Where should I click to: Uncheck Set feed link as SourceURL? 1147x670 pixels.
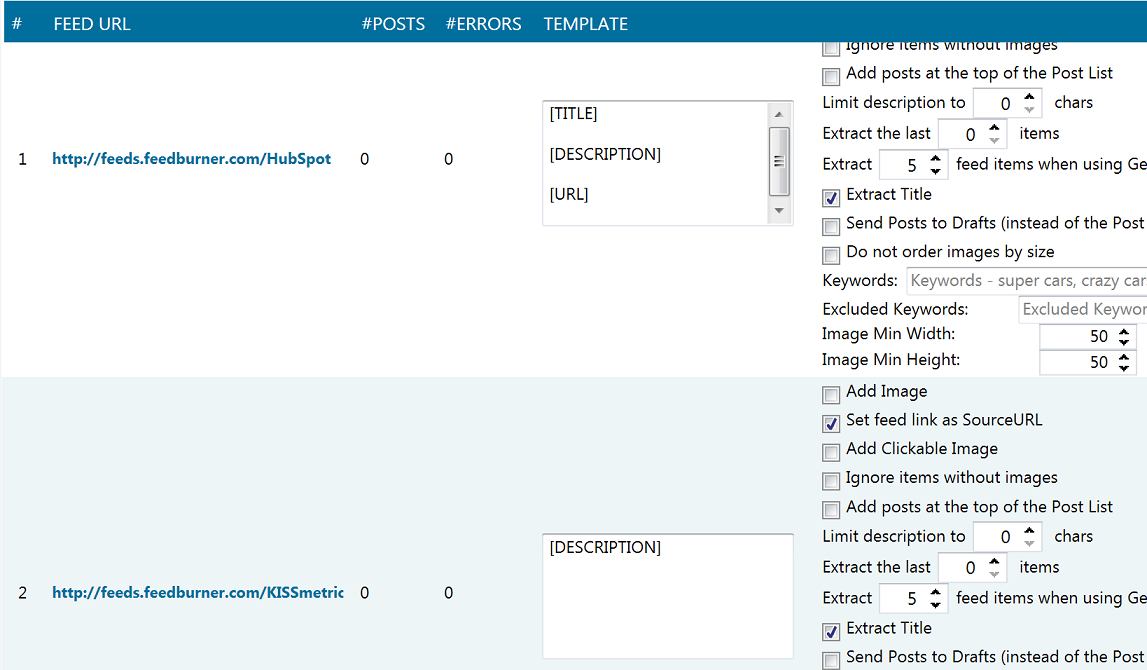click(x=831, y=423)
